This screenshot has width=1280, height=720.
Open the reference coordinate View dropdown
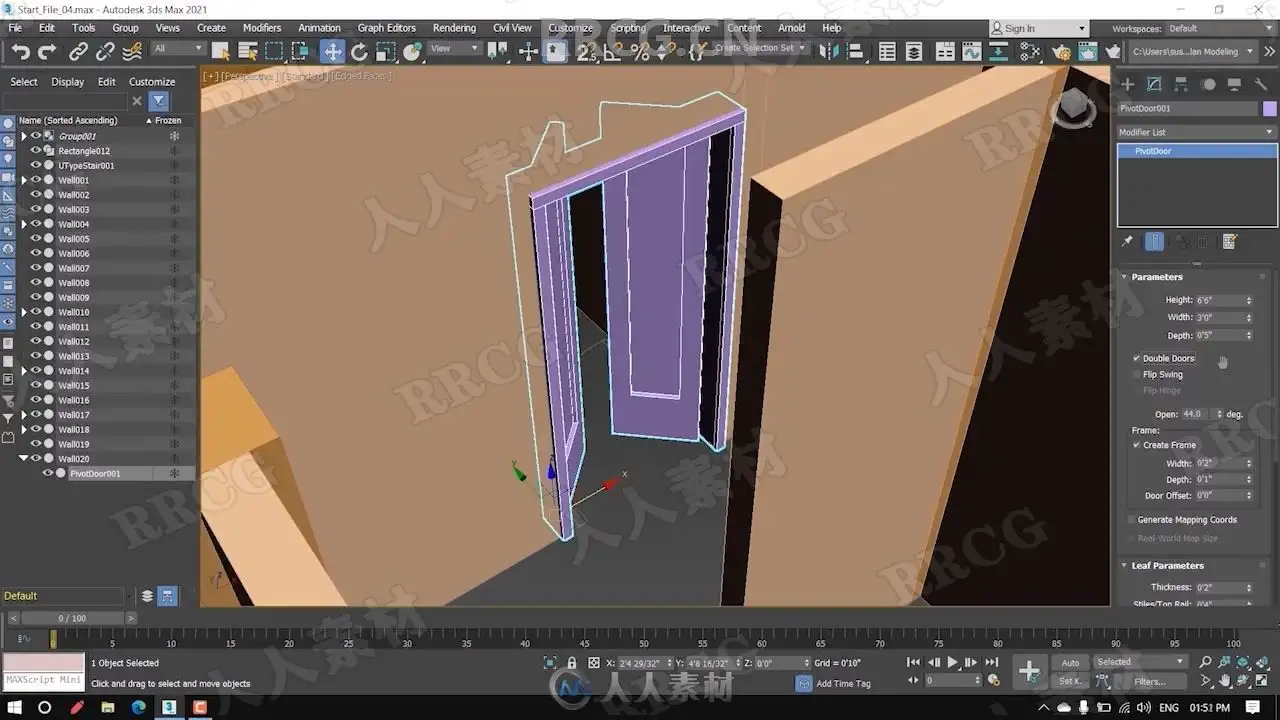pyautogui.click(x=453, y=49)
